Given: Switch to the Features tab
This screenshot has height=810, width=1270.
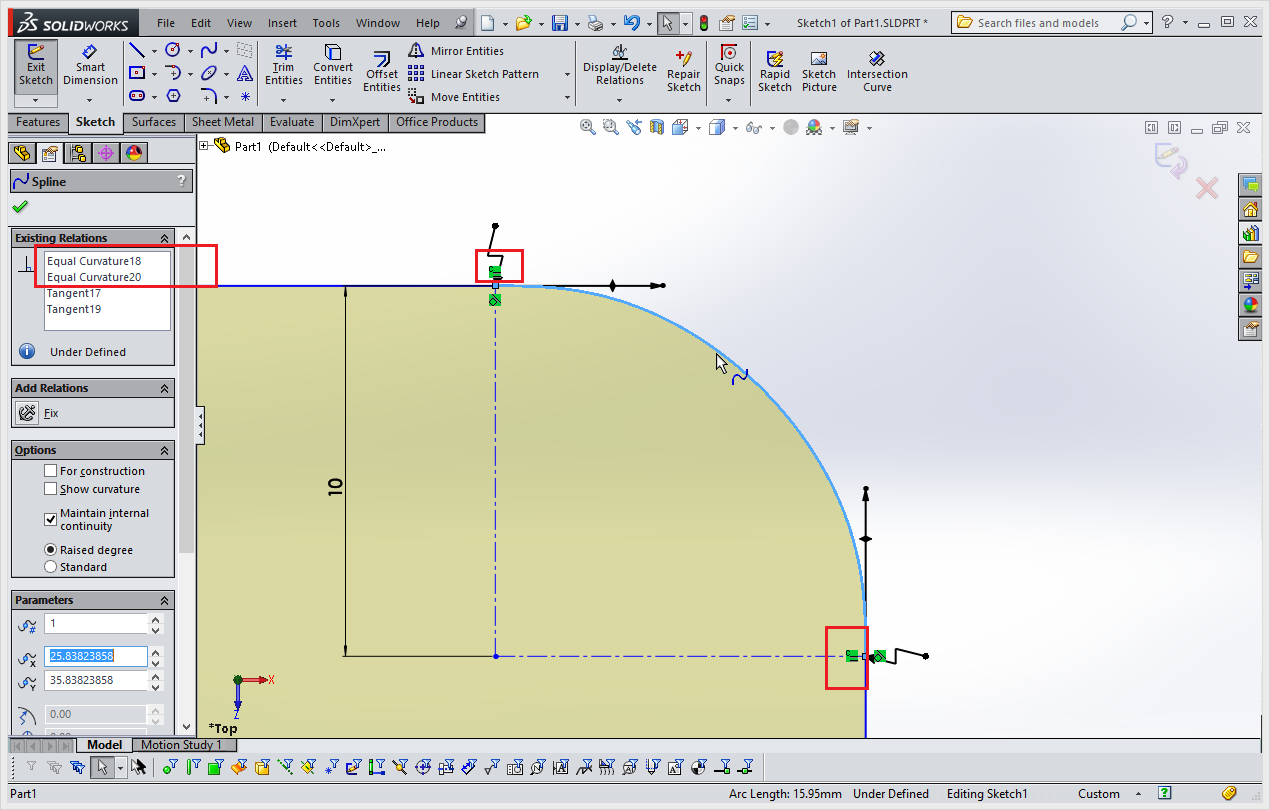Looking at the screenshot, I should [38, 122].
